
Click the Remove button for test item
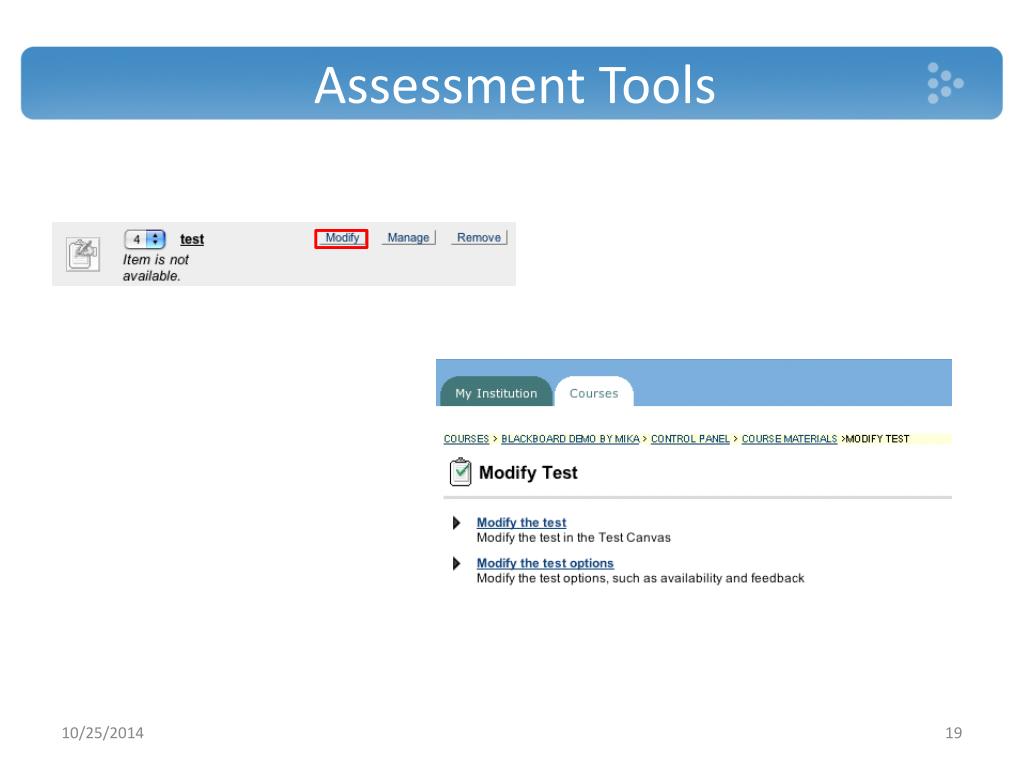(479, 238)
